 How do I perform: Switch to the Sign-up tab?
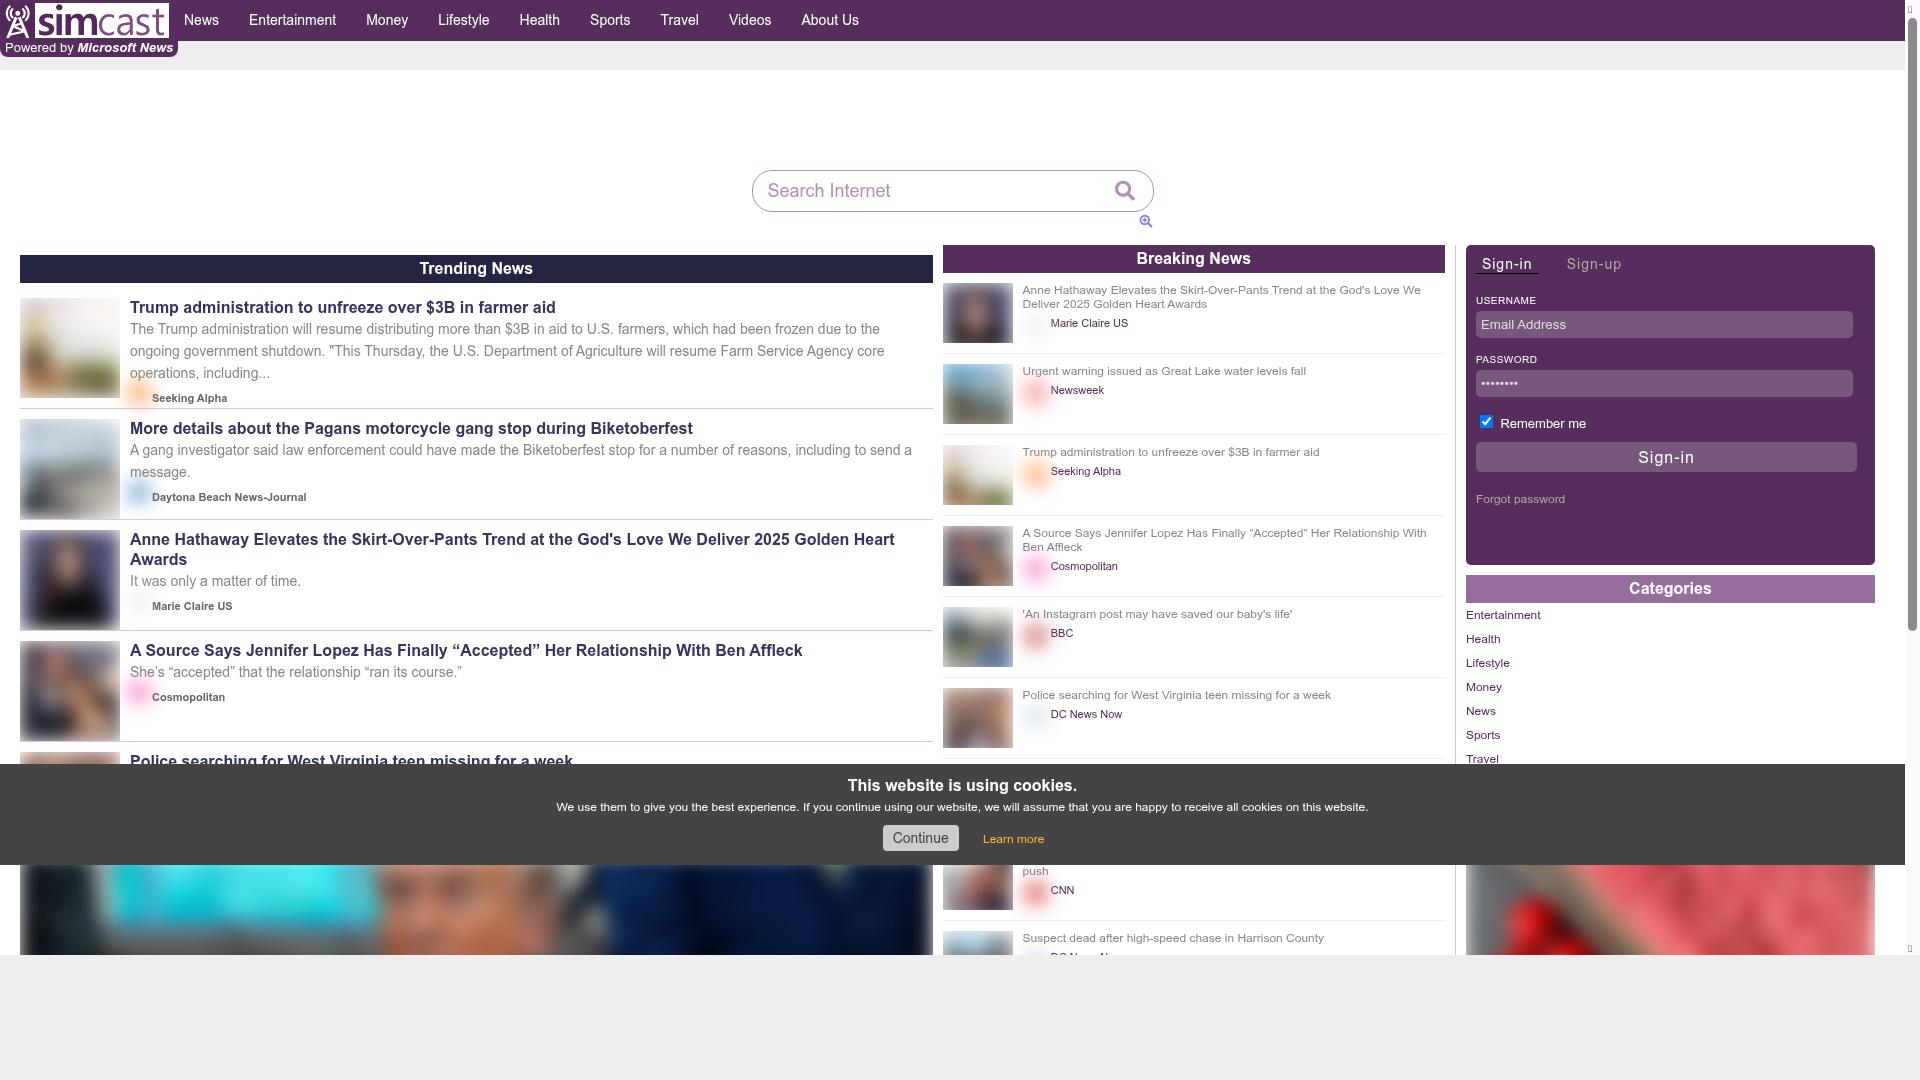[1593, 264]
